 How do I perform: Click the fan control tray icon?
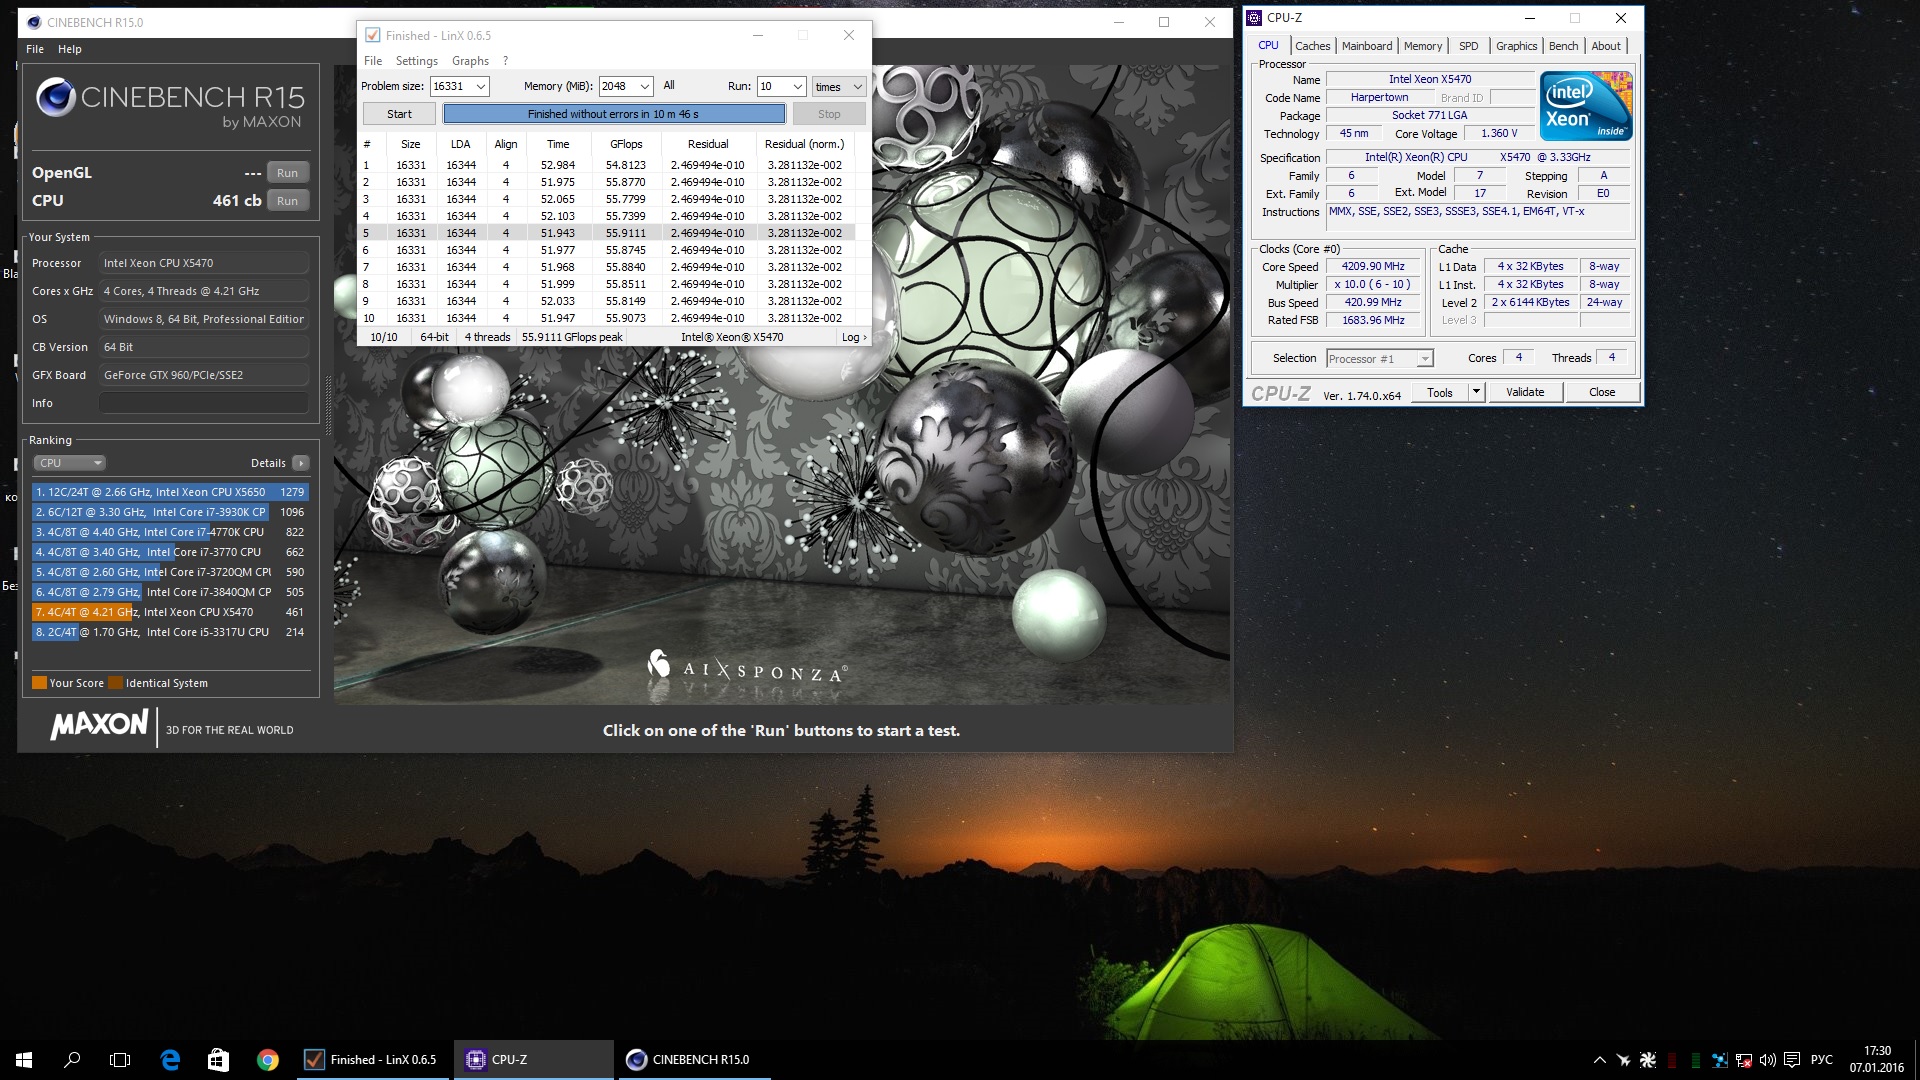(x=1647, y=1060)
